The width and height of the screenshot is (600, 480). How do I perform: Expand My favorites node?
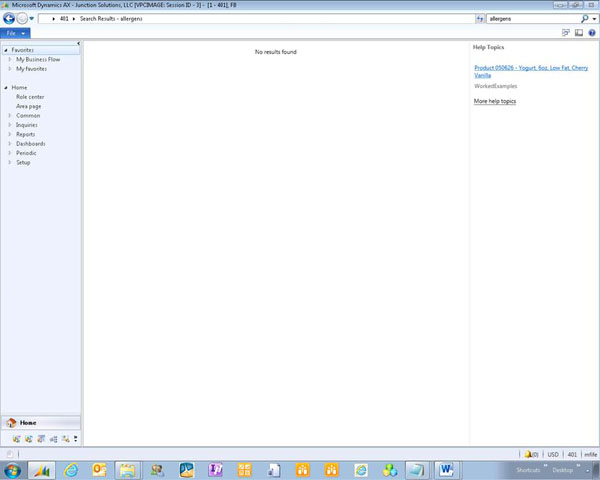pyautogui.click(x=10, y=69)
